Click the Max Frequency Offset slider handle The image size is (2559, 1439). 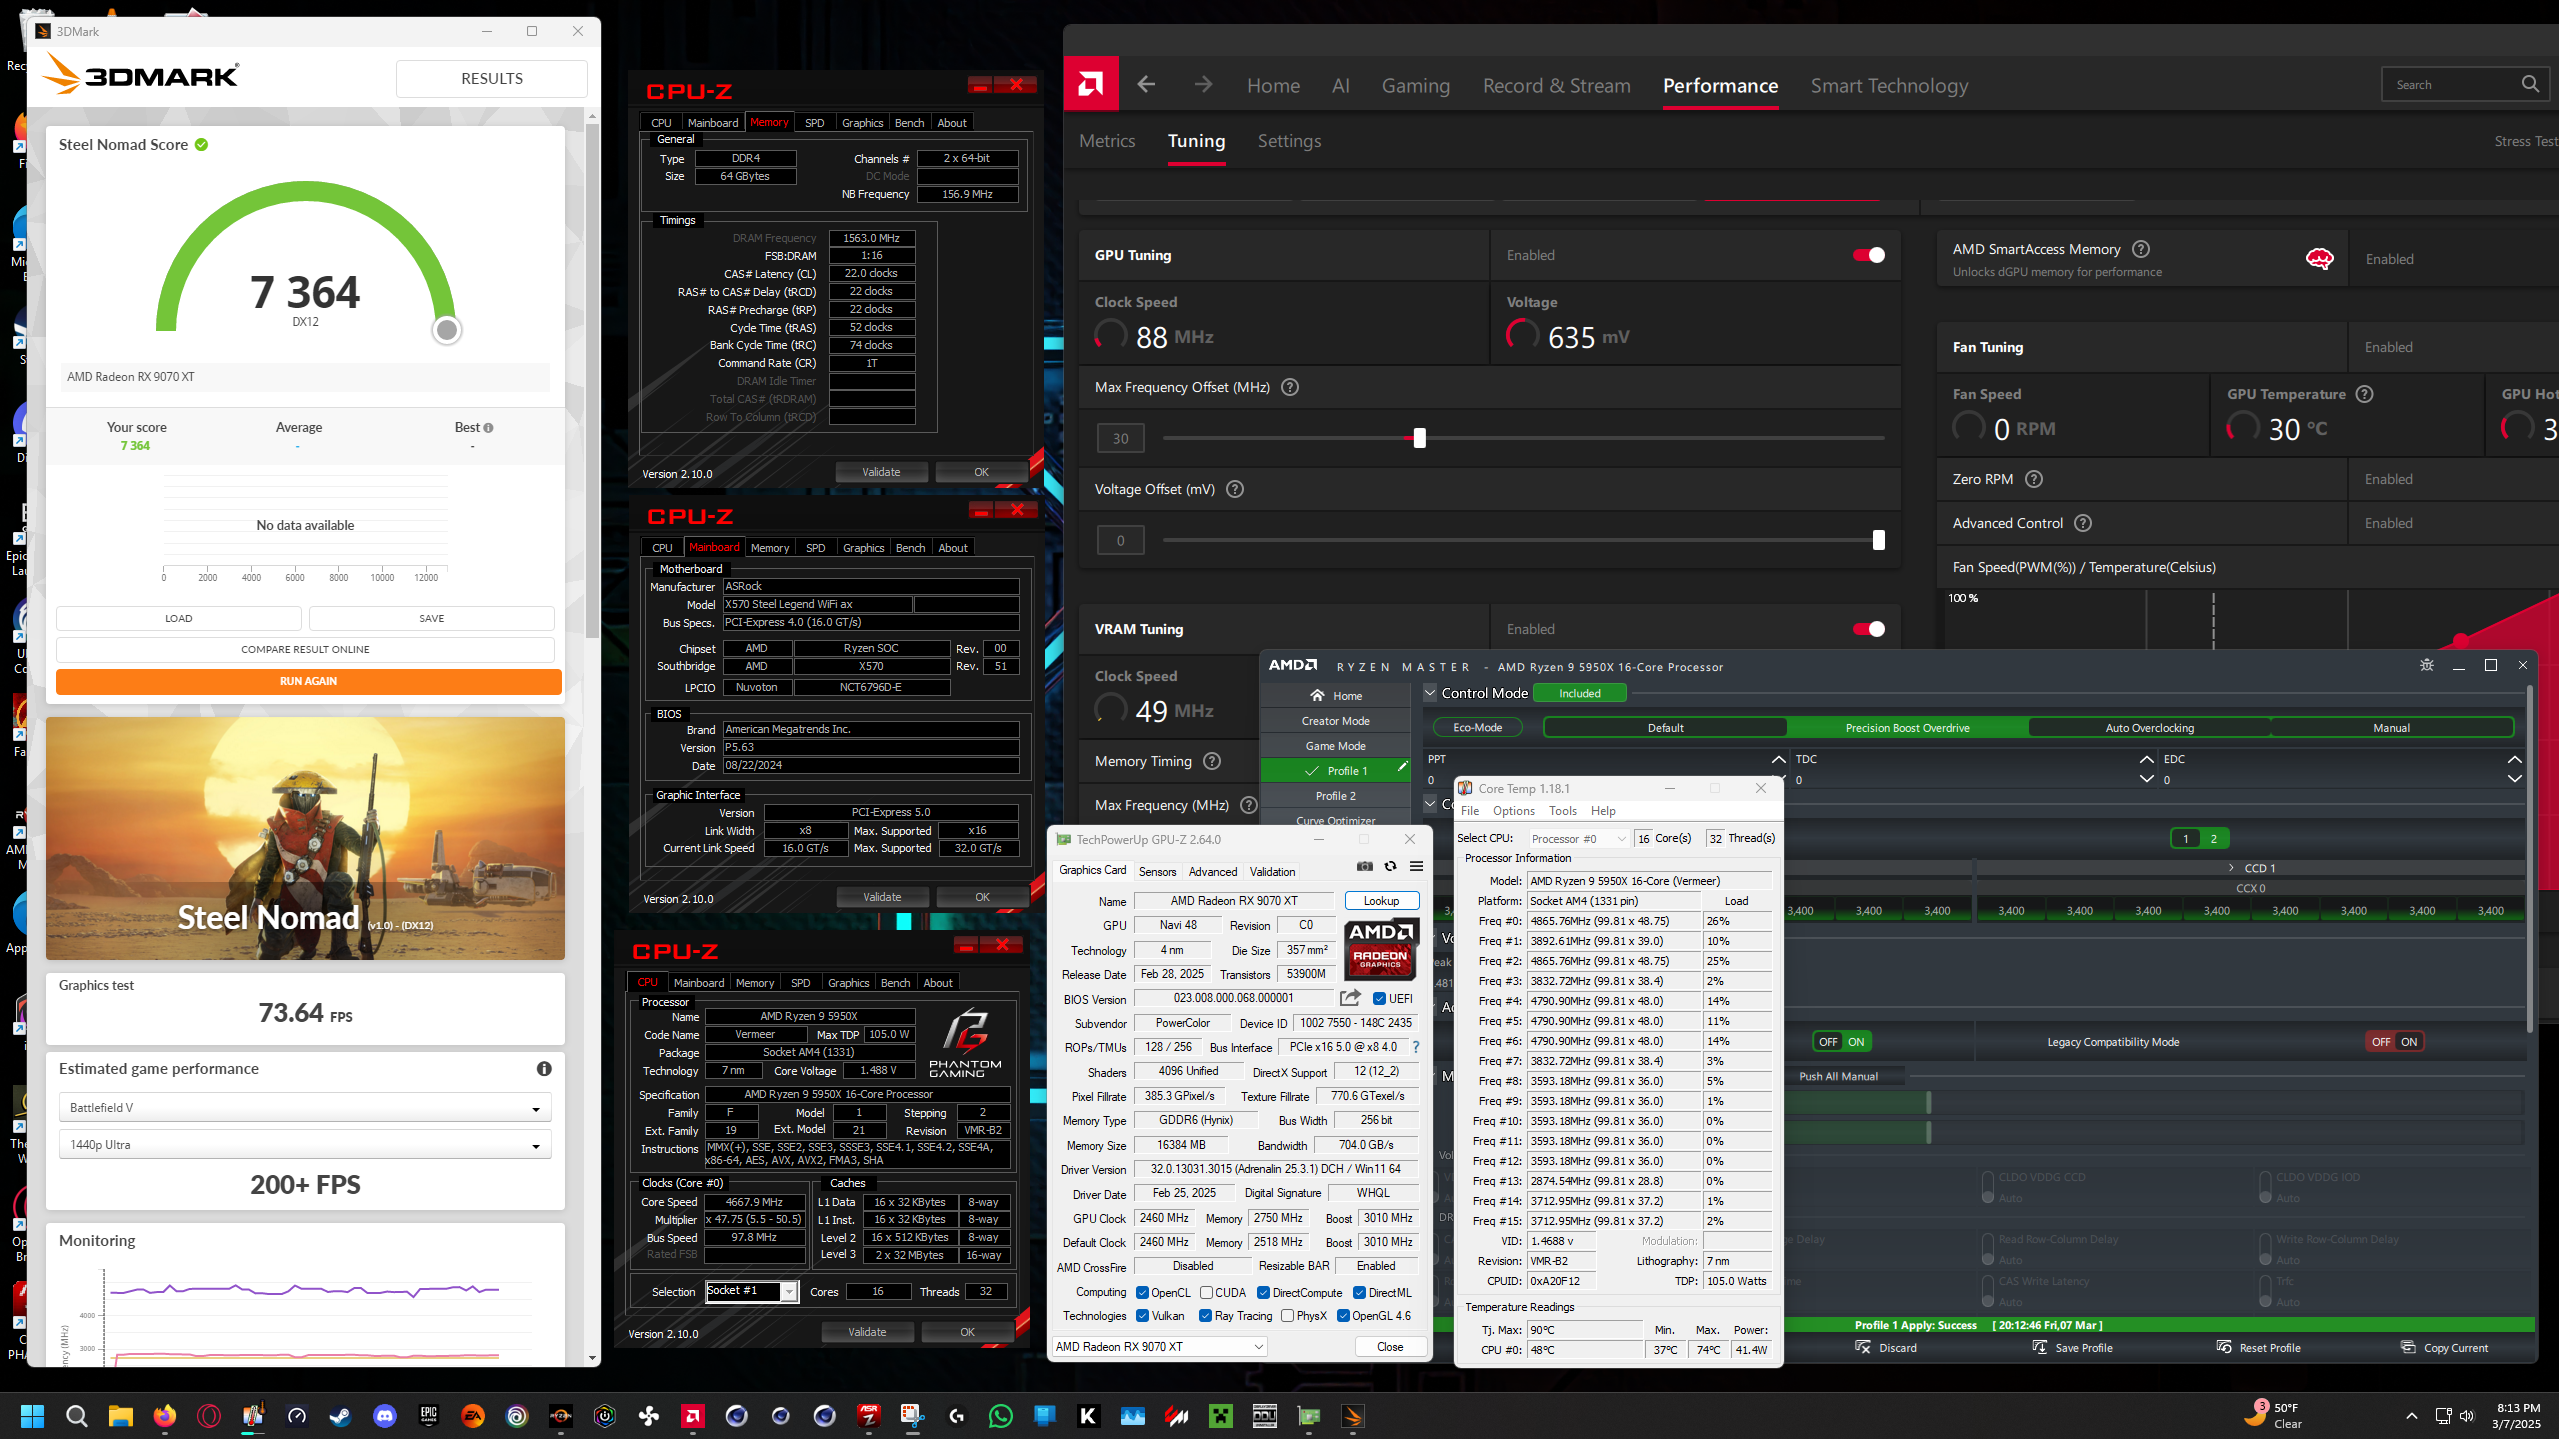pos(1419,438)
